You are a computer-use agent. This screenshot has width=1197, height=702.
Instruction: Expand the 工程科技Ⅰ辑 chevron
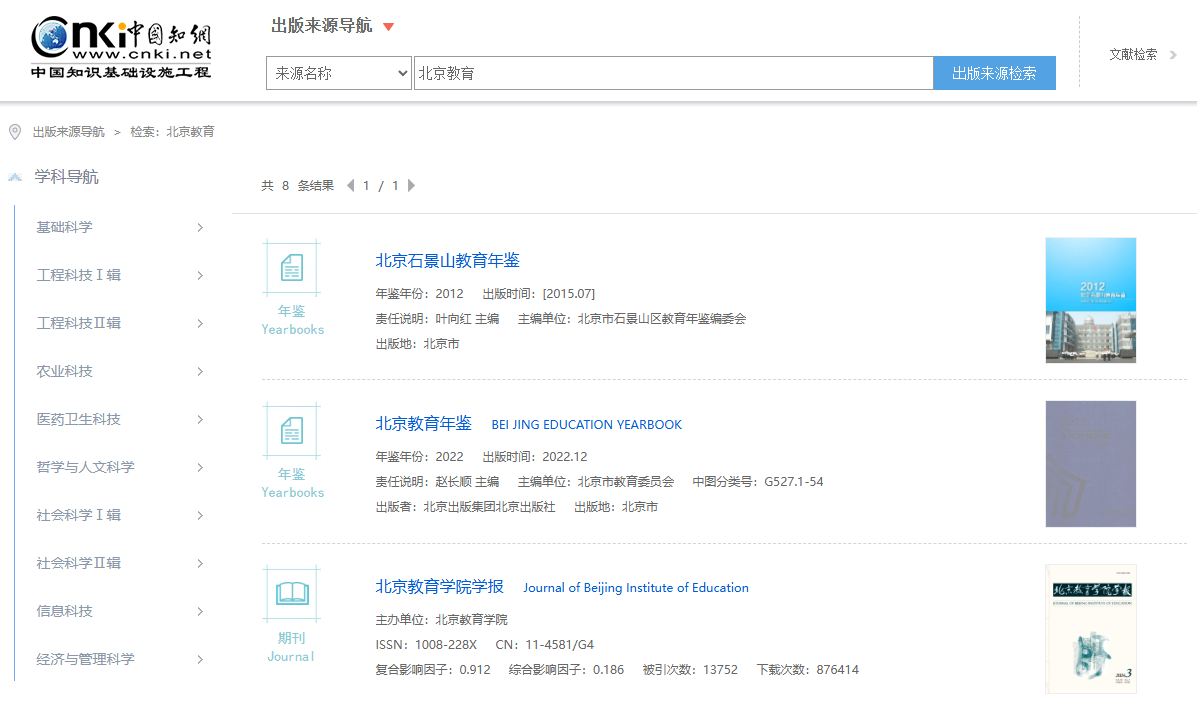[x=200, y=275]
